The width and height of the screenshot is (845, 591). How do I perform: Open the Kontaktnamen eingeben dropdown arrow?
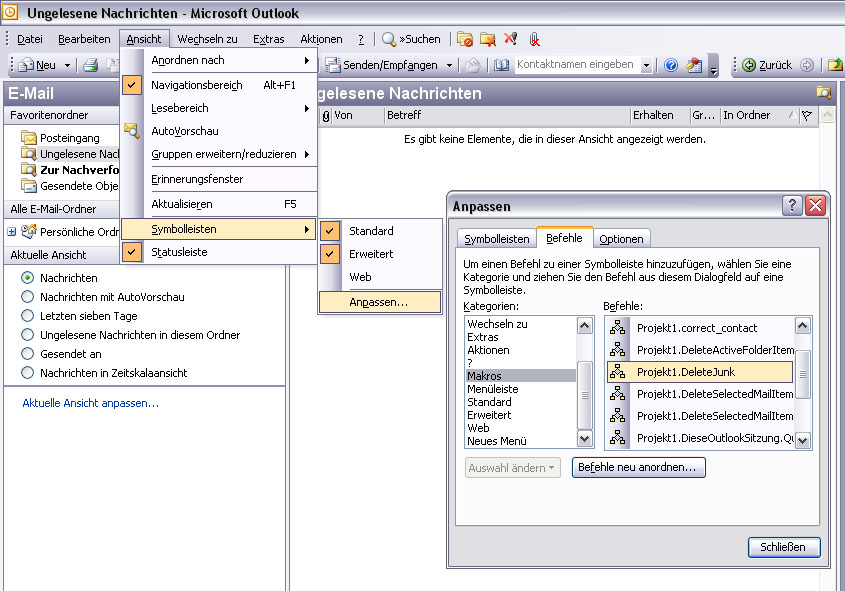(x=647, y=66)
